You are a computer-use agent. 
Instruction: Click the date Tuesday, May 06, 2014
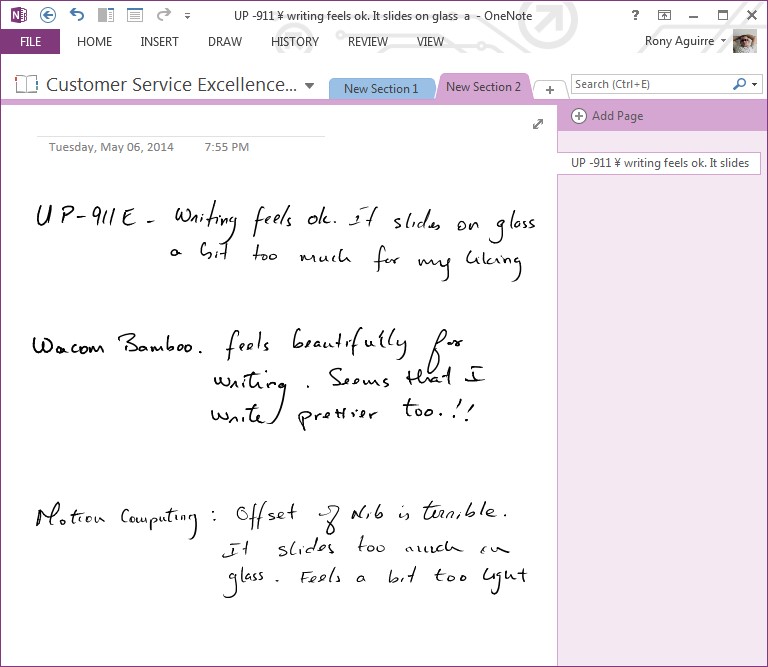pos(111,147)
